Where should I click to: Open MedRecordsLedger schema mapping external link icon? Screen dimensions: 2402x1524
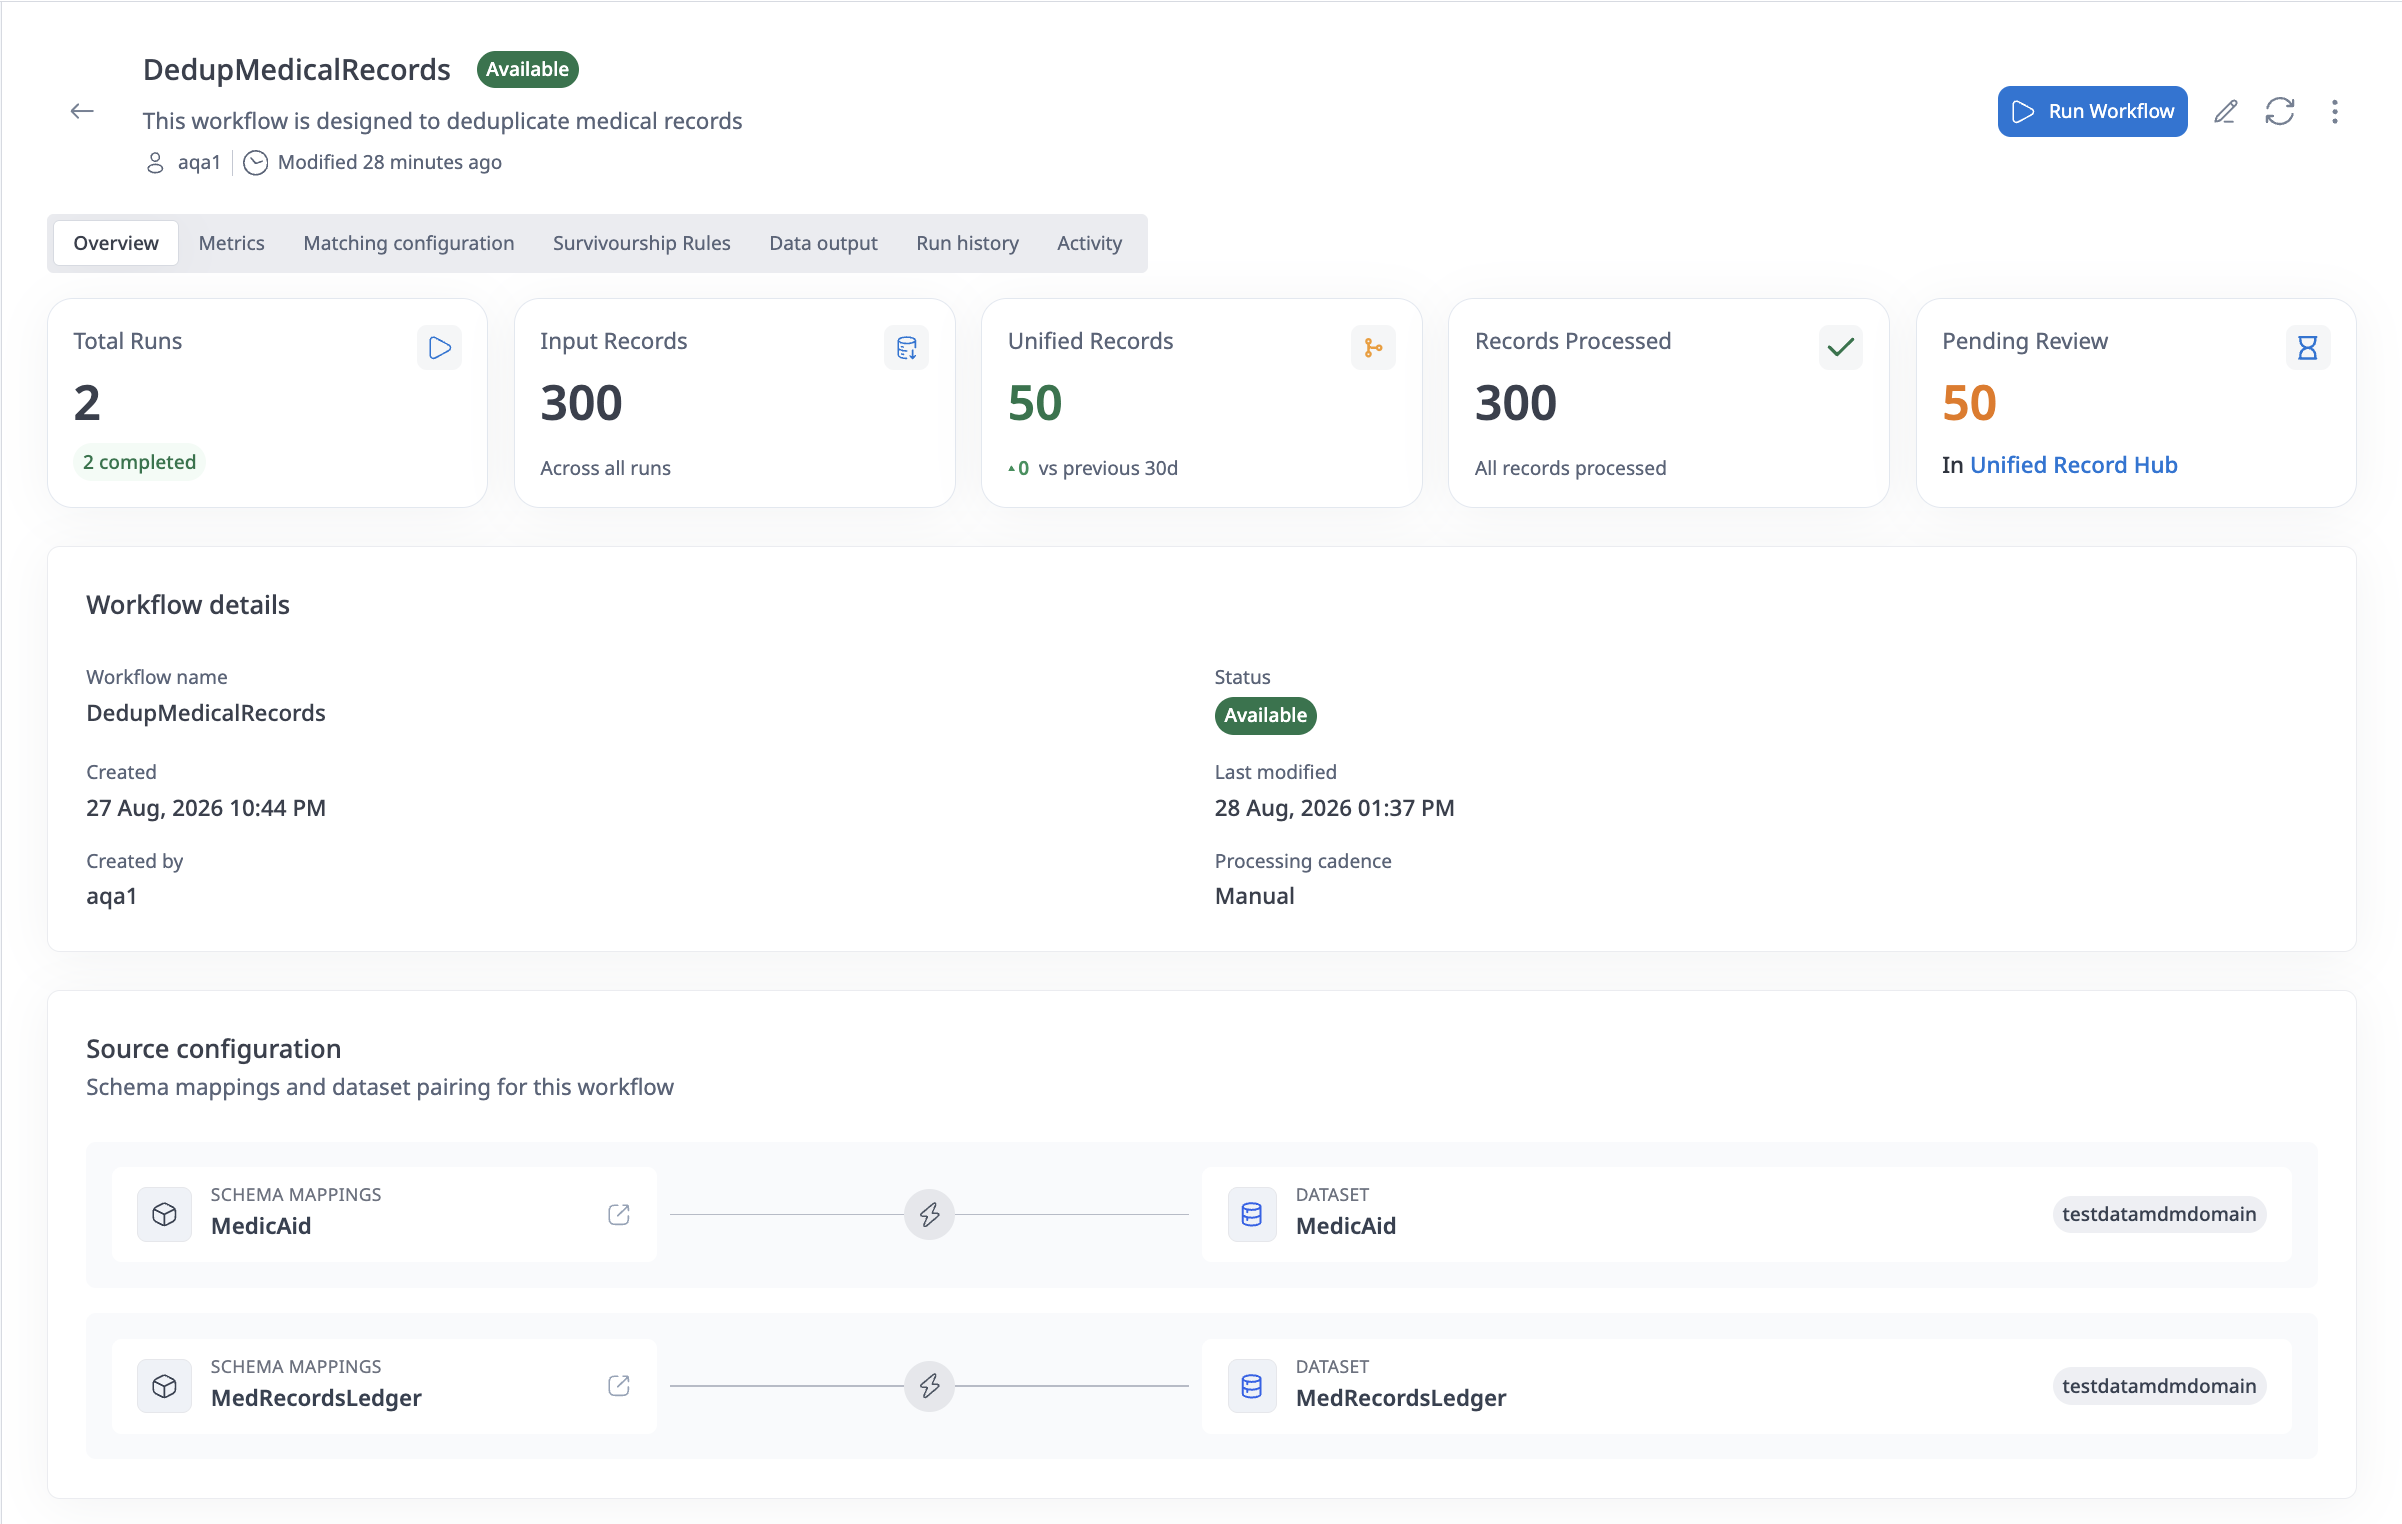click(619, 1385)
